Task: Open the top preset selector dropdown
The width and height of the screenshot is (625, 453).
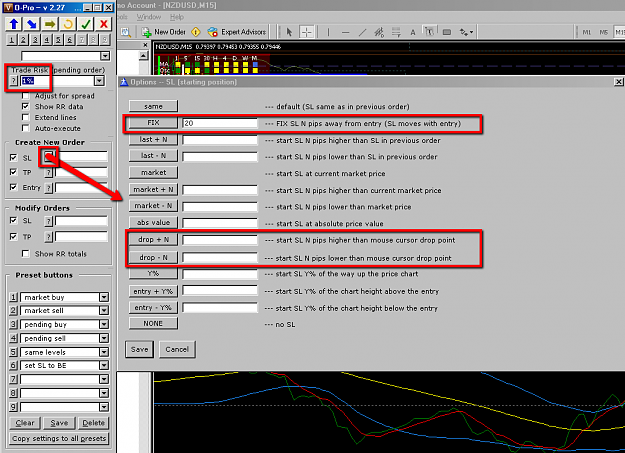Action: pyautogui.click(x=105, y=56)
